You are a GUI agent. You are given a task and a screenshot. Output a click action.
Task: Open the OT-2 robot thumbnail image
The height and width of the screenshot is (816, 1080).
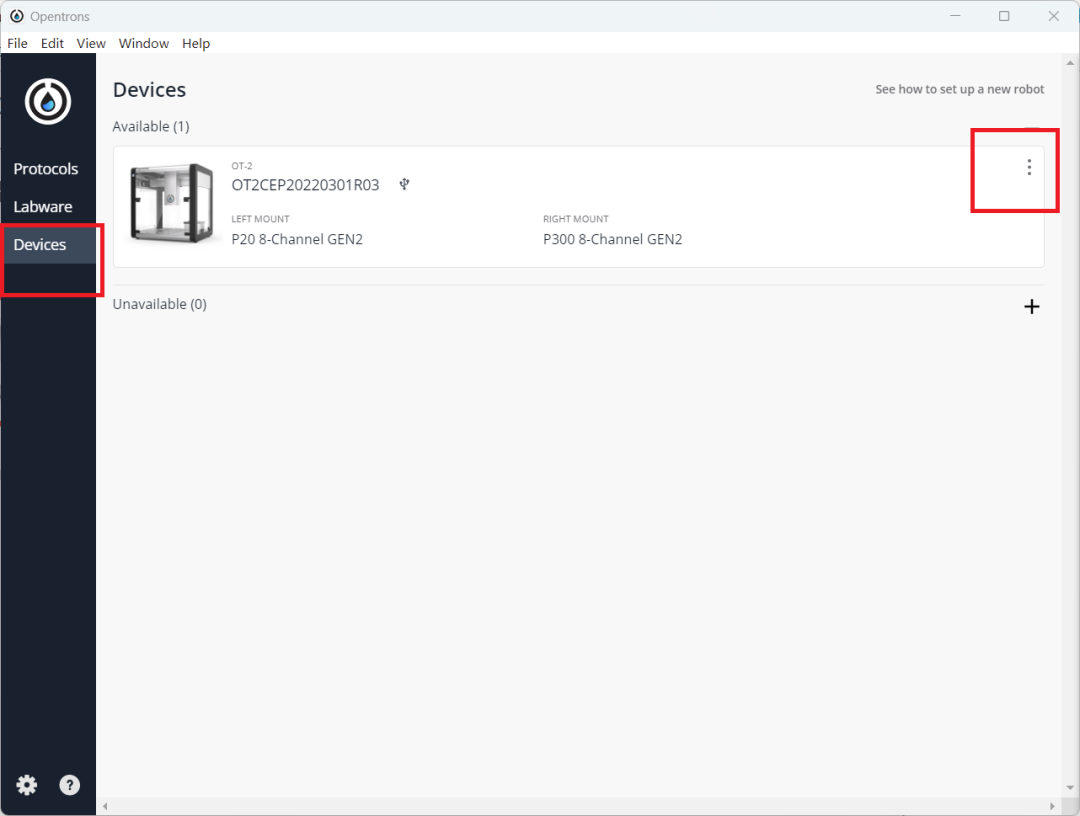[x=172, y=203]
